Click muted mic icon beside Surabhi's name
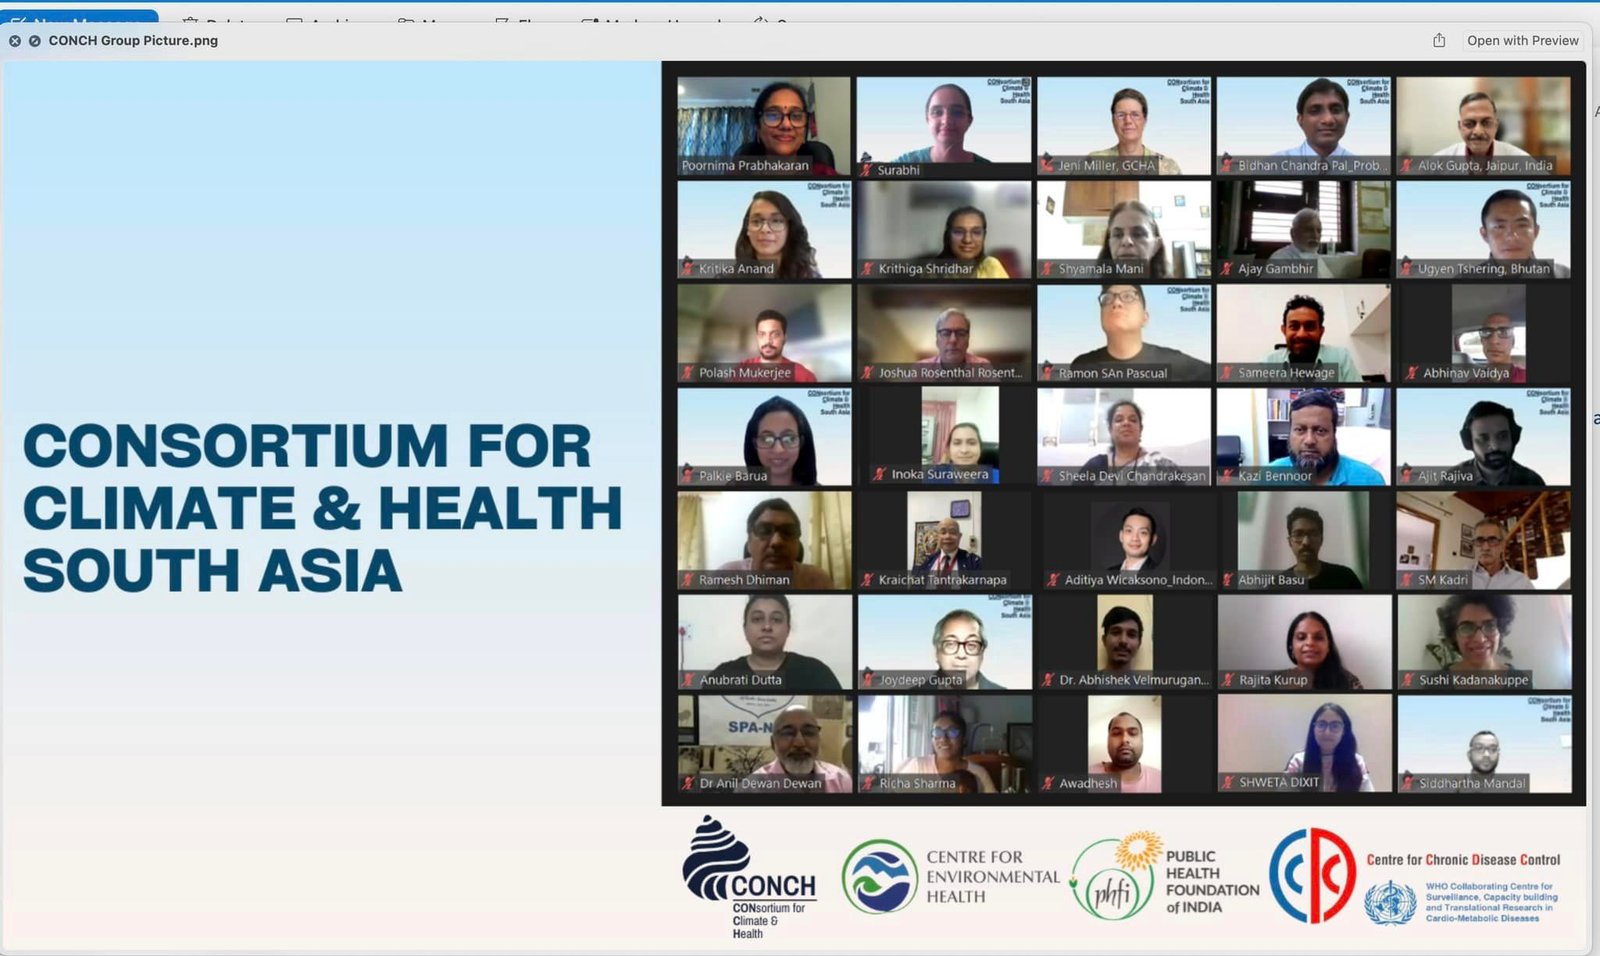Viewport: 1600px width, 956px height. coord(866,170)
